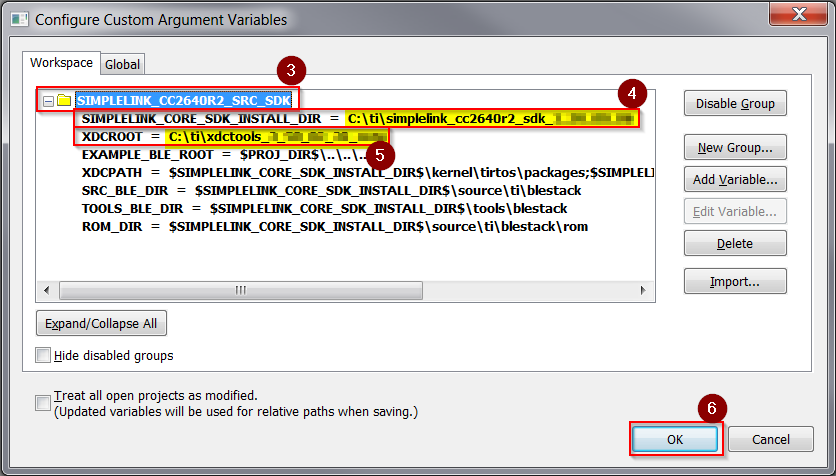Switch to the Workspace tab

click(x=61, y=62)
